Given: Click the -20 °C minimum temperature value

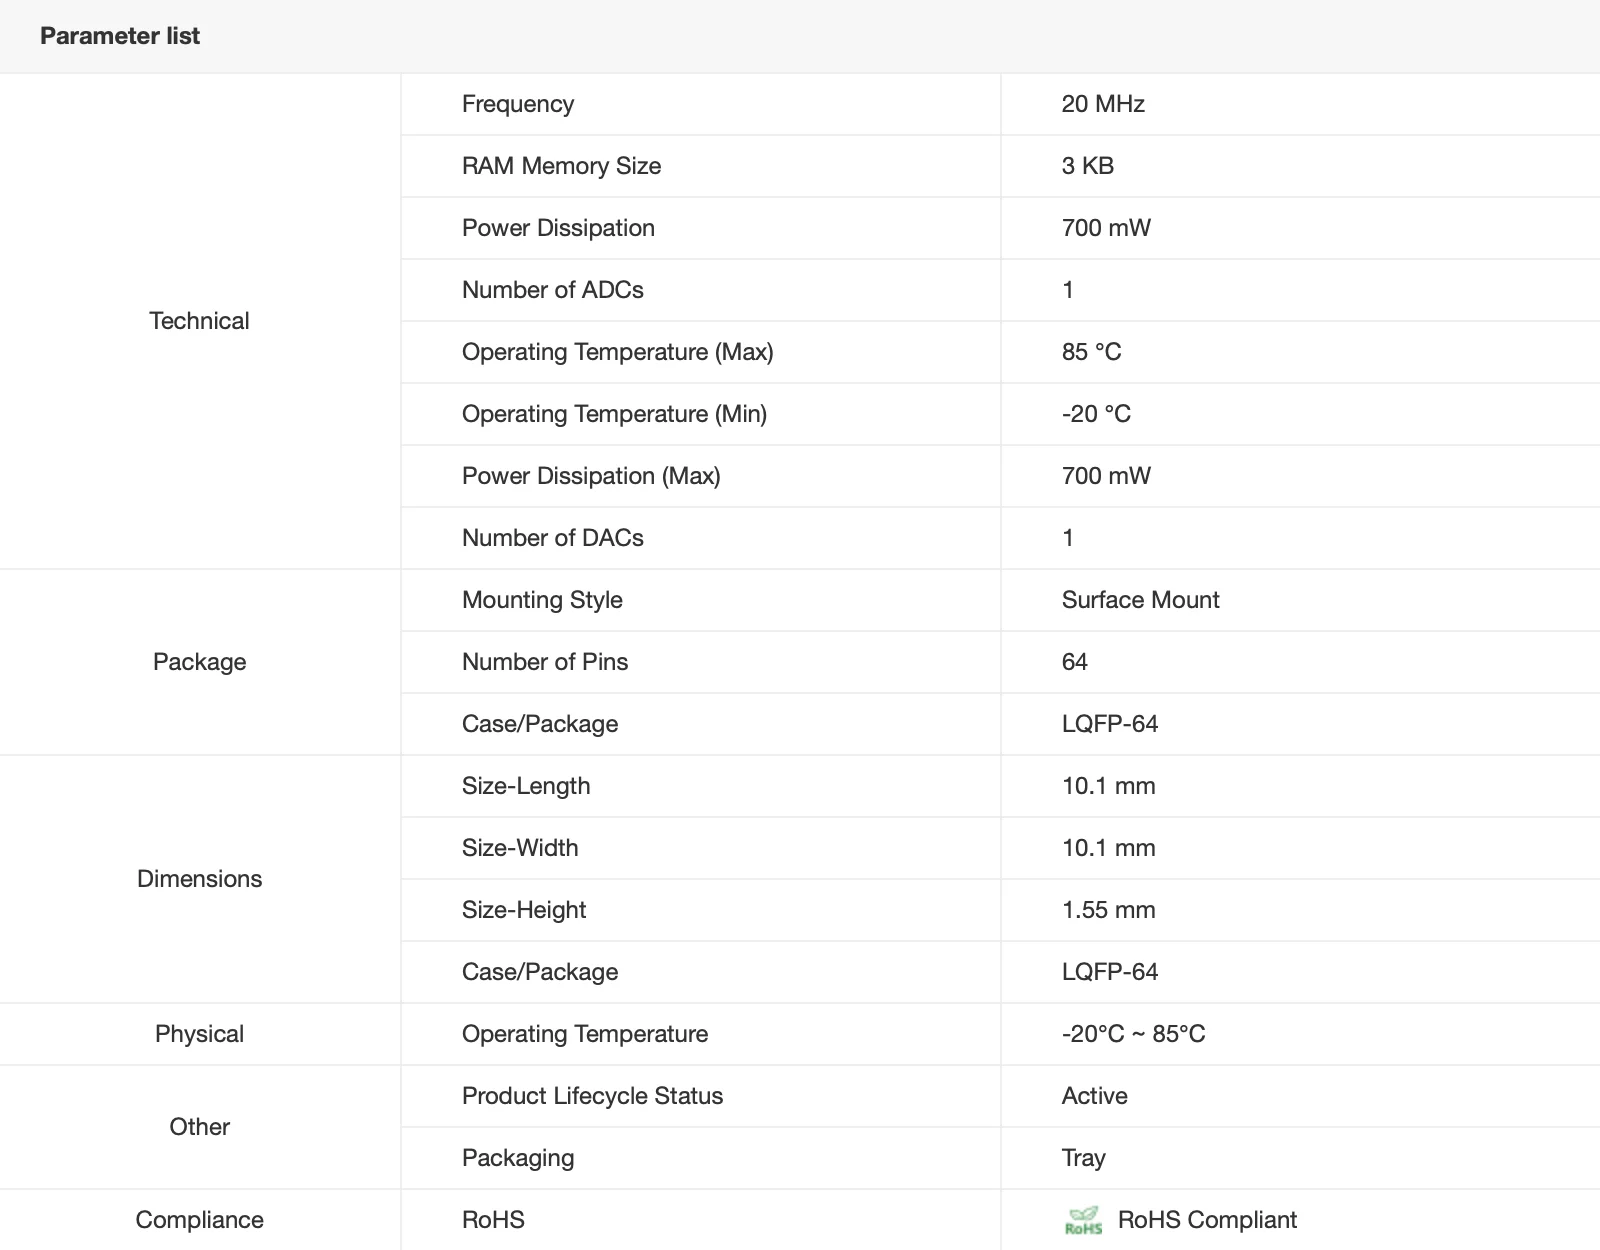Looking at the screenshot, I should (x=1096, y=414).
